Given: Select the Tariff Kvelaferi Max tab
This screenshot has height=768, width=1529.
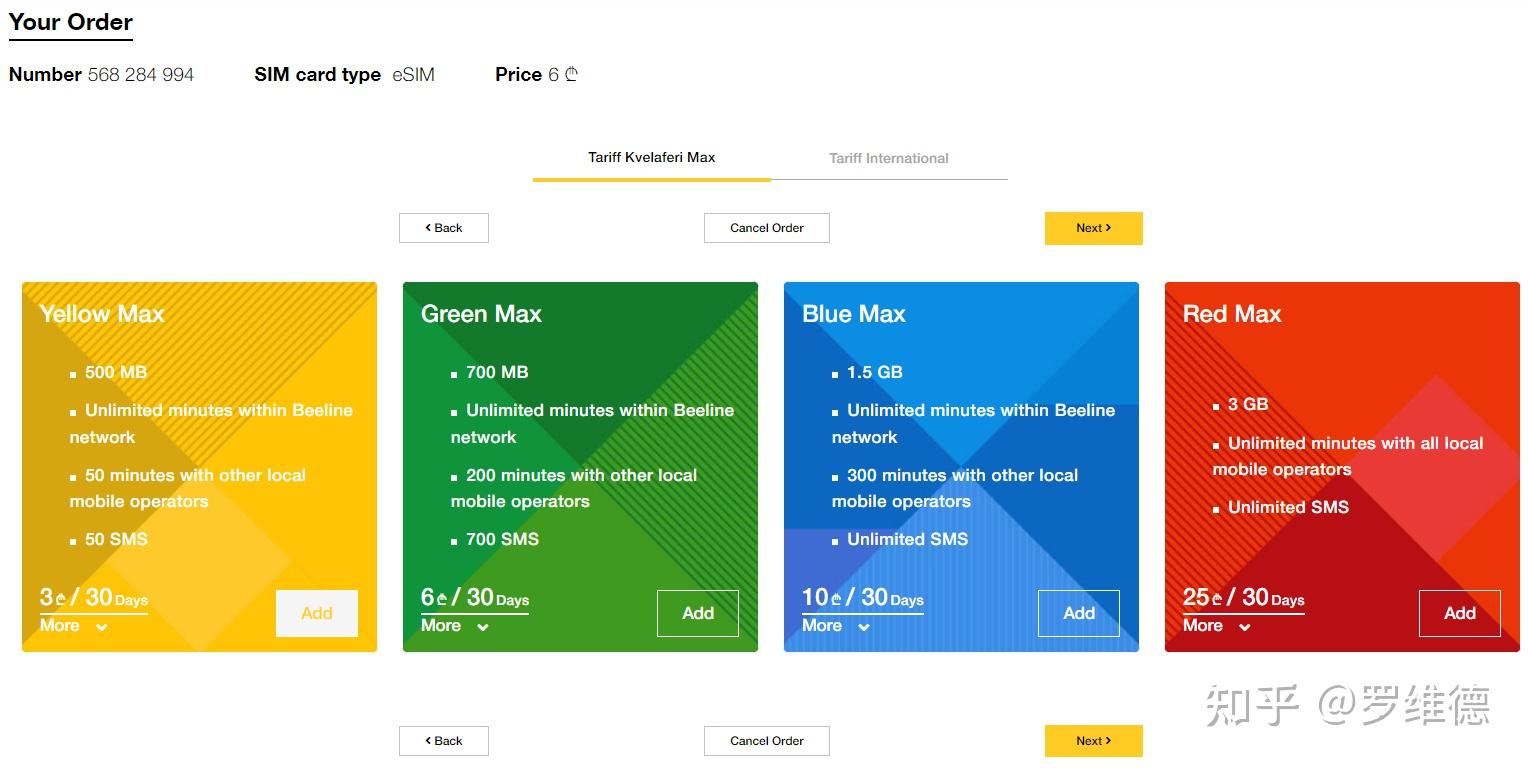Looking at the screenshot, I should click(651, 158).
